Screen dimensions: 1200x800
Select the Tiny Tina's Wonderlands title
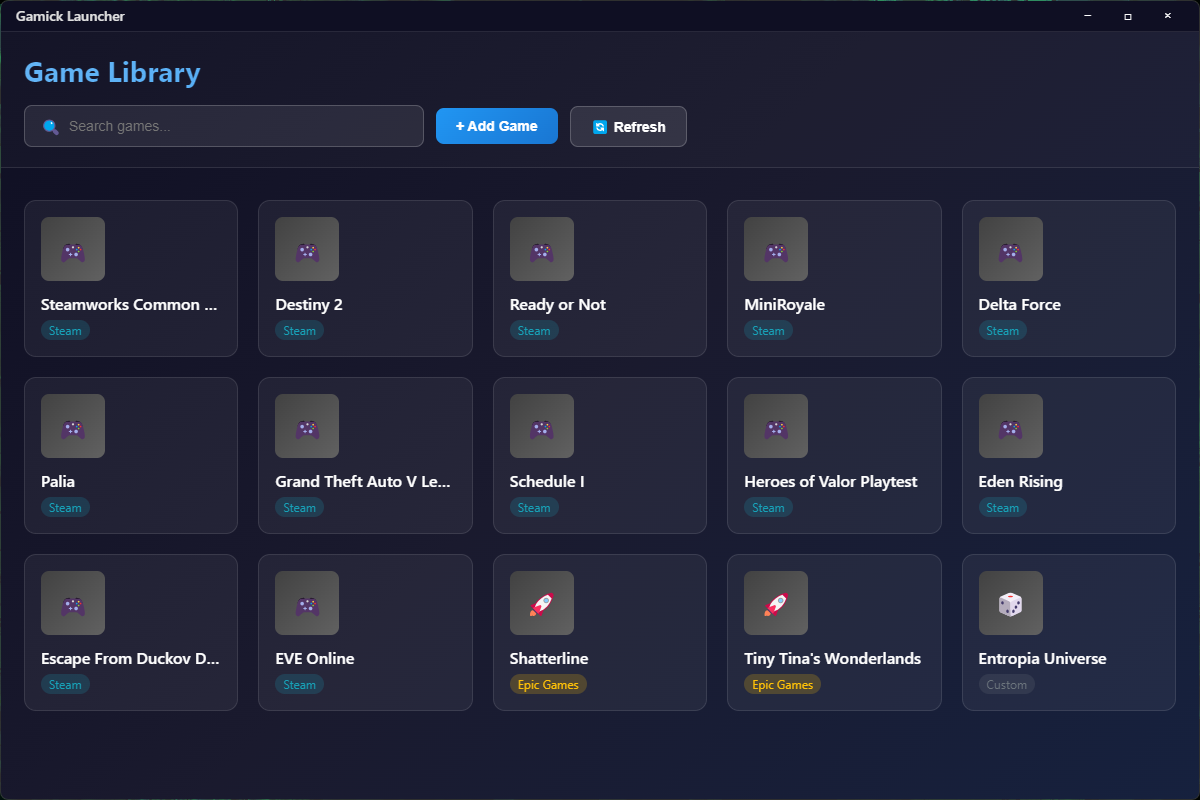833,659
